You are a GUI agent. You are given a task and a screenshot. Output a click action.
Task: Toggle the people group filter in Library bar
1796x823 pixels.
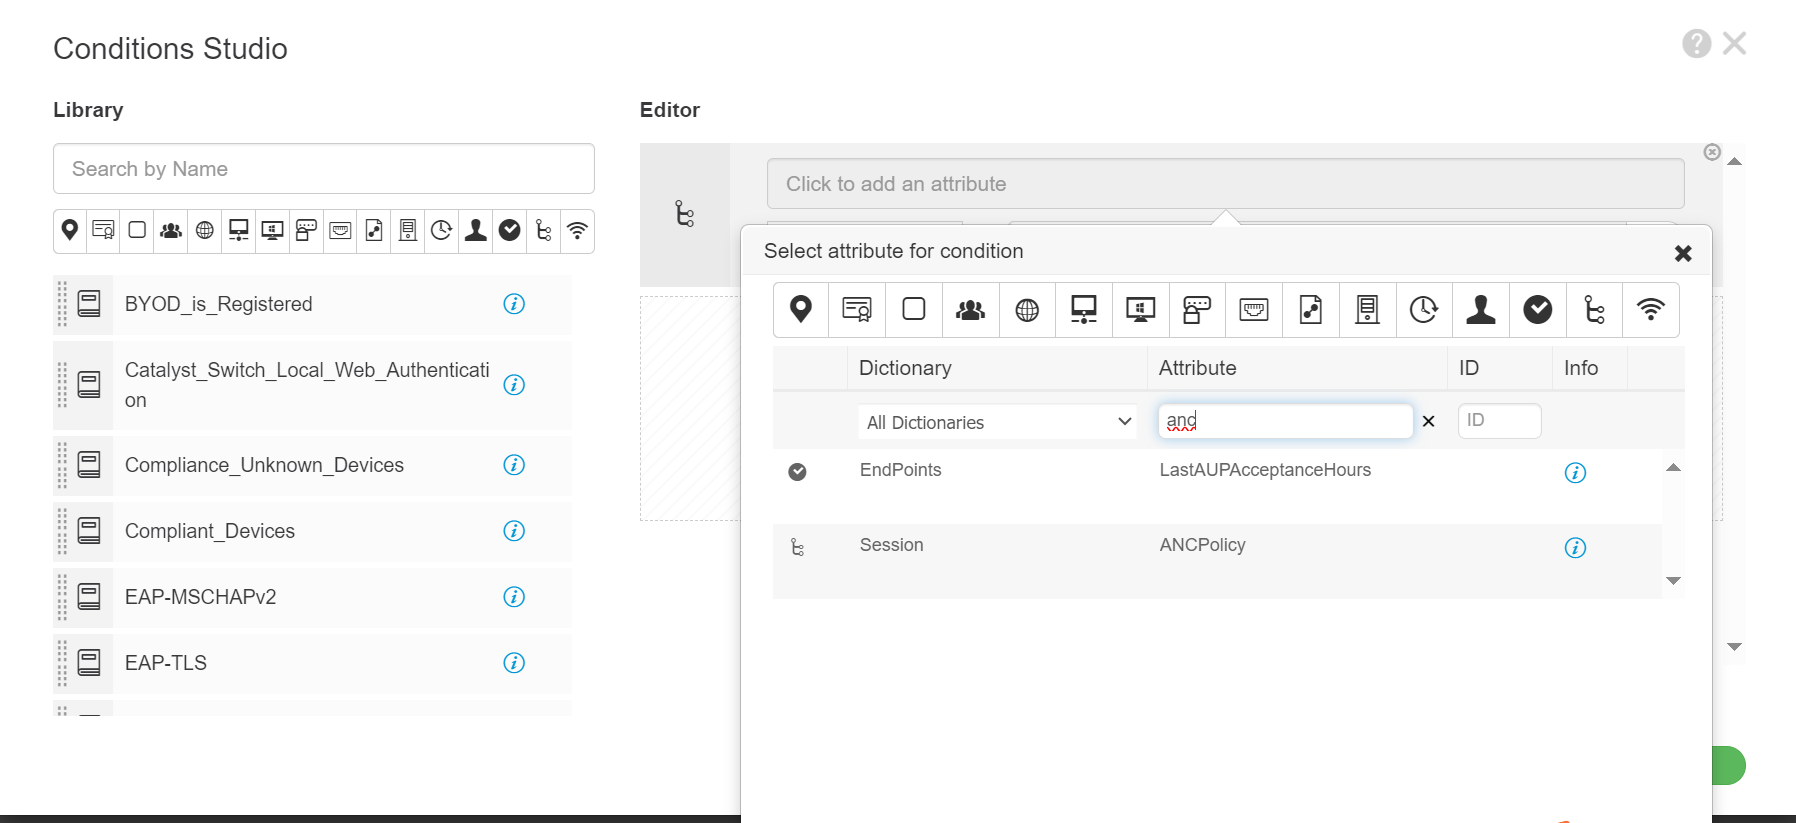[x=171, y=231]
